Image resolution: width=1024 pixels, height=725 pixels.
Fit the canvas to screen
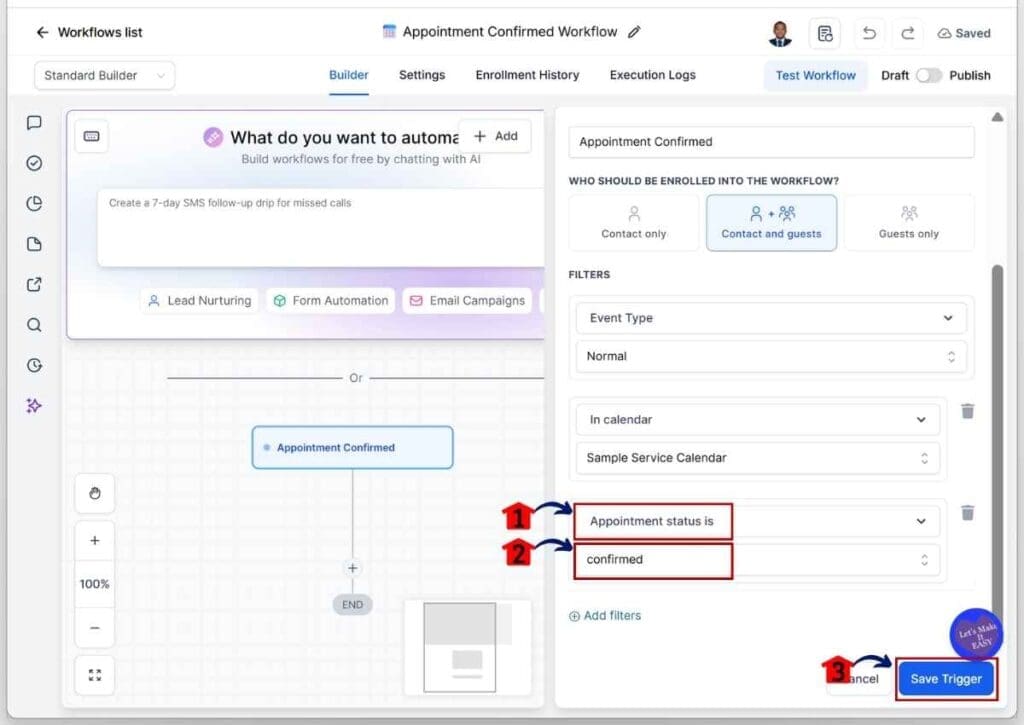click(95, 675)
